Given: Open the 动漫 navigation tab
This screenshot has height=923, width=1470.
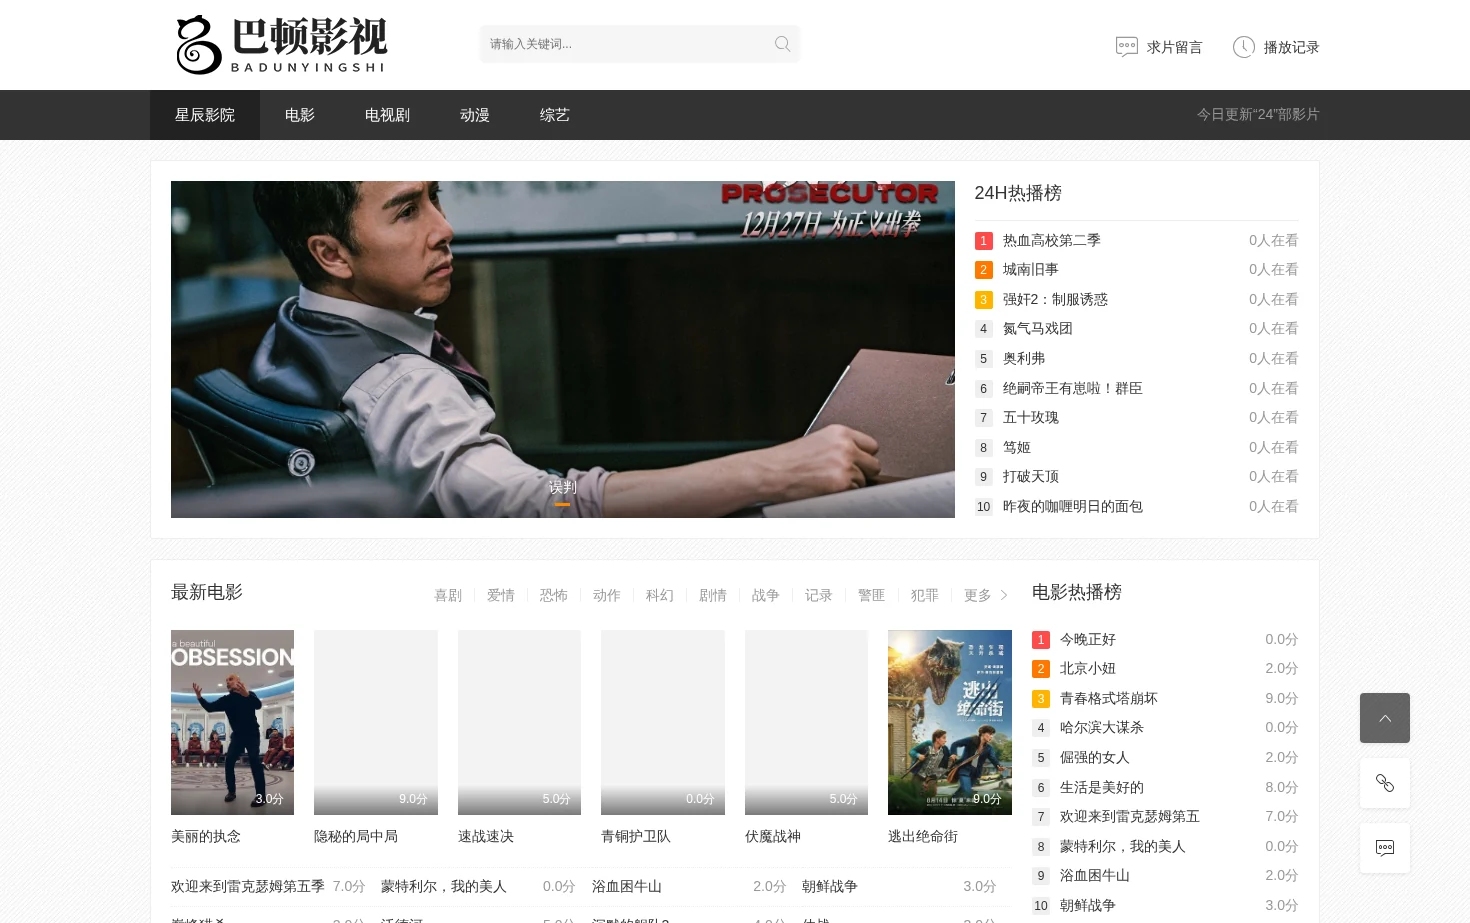Looking at the screenshot, I should pyautogui.click(x=475, y=115).
